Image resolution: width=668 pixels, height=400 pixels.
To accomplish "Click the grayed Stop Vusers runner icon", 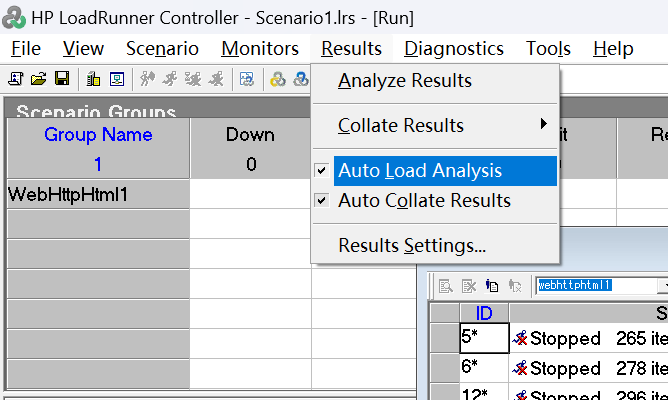I will 216,79.
